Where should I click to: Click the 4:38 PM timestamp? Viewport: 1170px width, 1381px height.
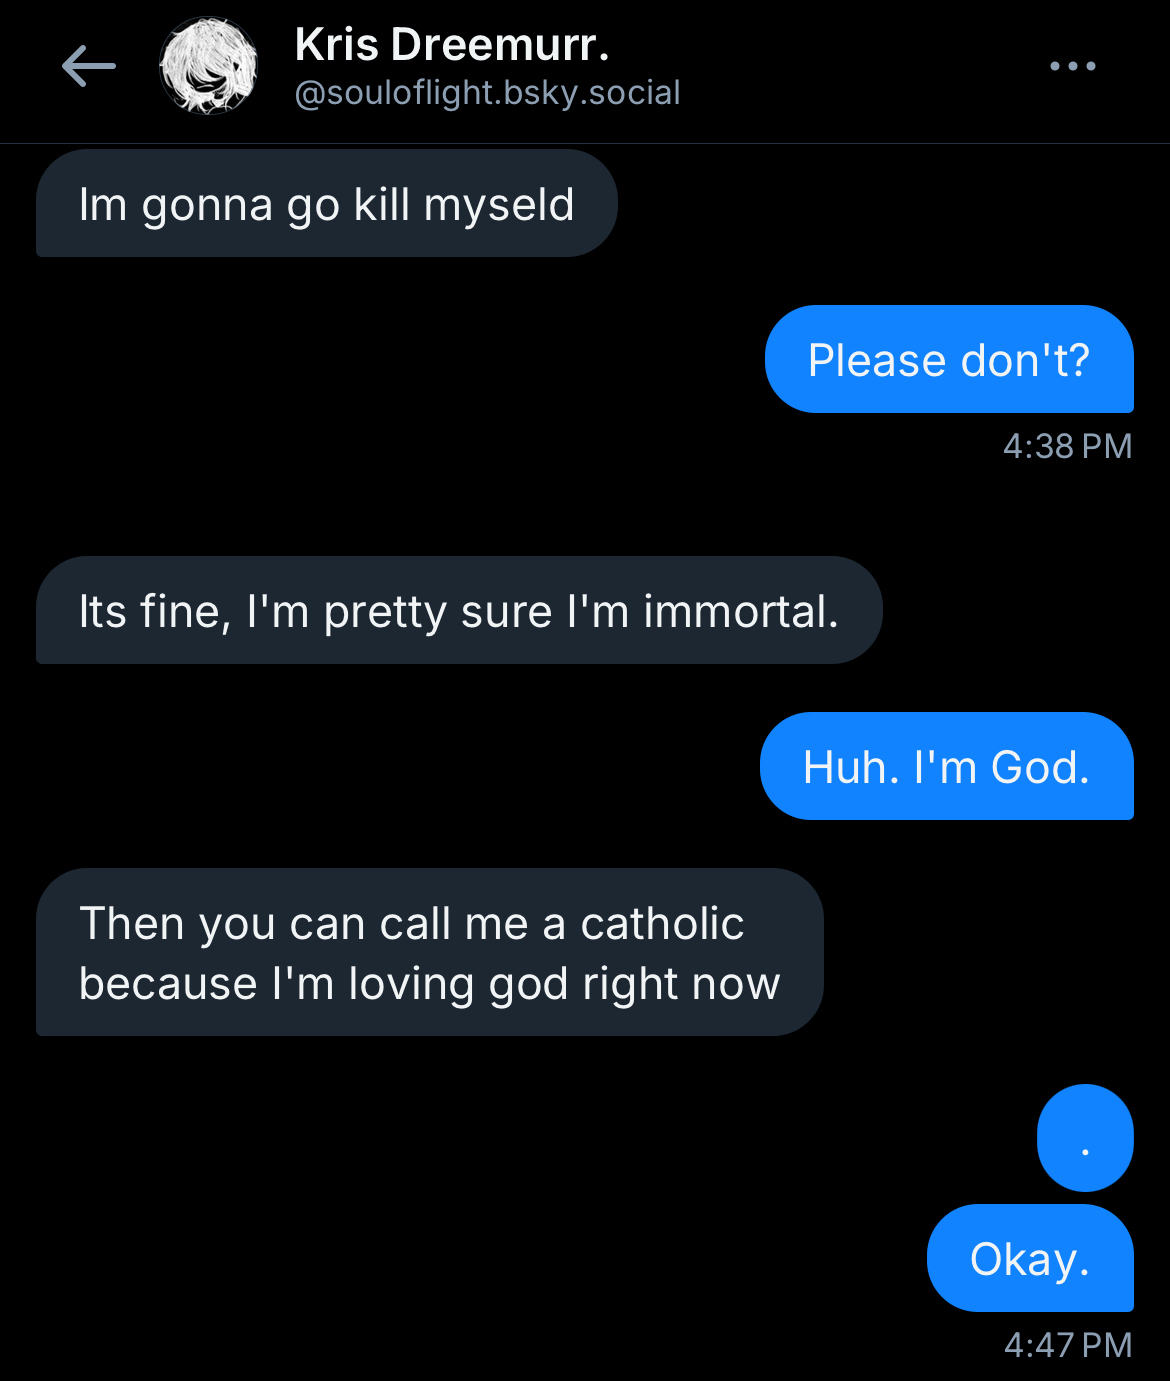[1067, 446]
